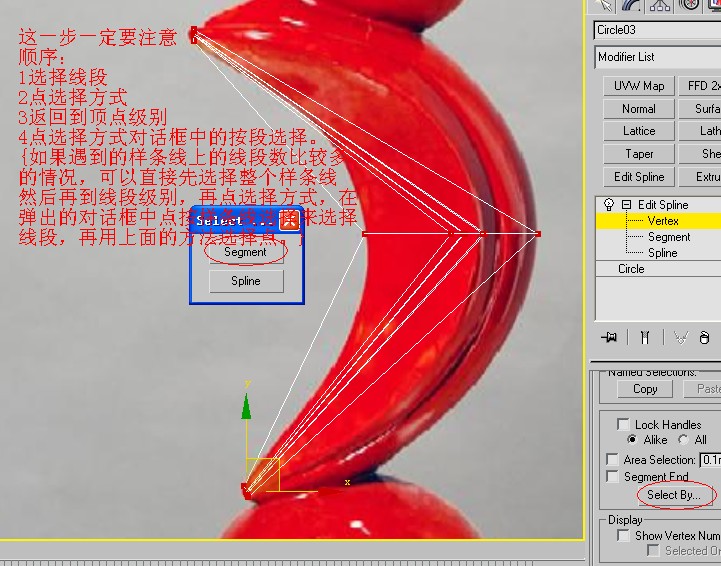
Task: Select the Circle base object in stack
Action: (x=631, y=269)
